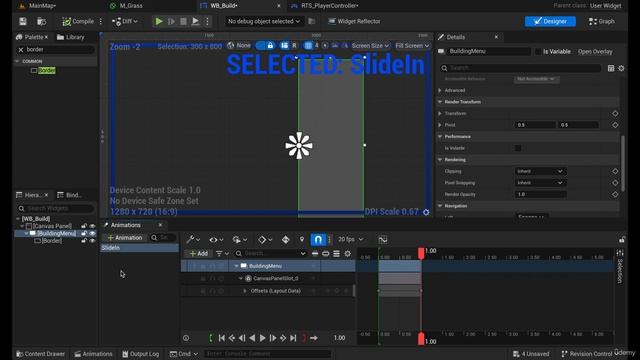The height and width of the screenshot is (360, 640).
Task: Click the Browse to asset icon beside Save
Action: pos(41,21)
